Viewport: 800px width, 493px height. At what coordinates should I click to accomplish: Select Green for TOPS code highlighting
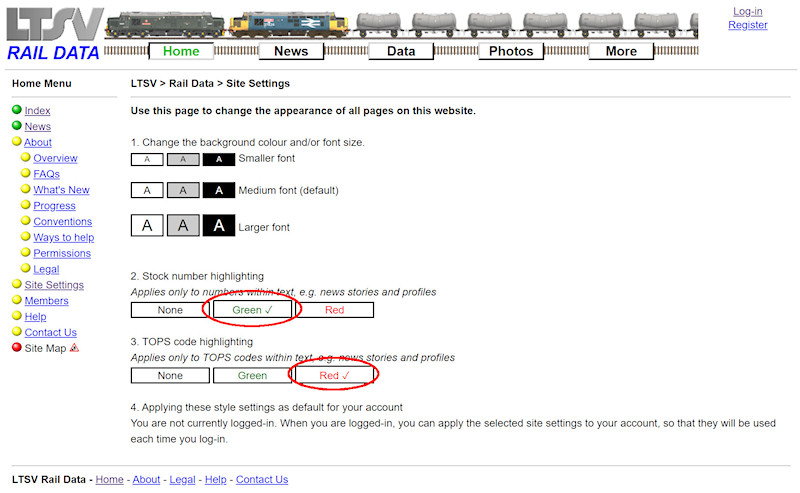(x=252, y=376)
